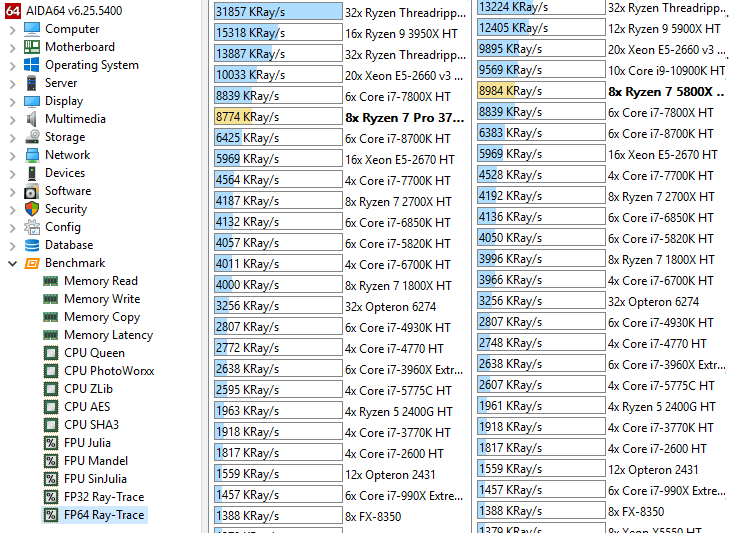The width and height of the screenshot is (730, 533).
Task: Open the FPU Mandel benchmark
Action: coord(96,461)
